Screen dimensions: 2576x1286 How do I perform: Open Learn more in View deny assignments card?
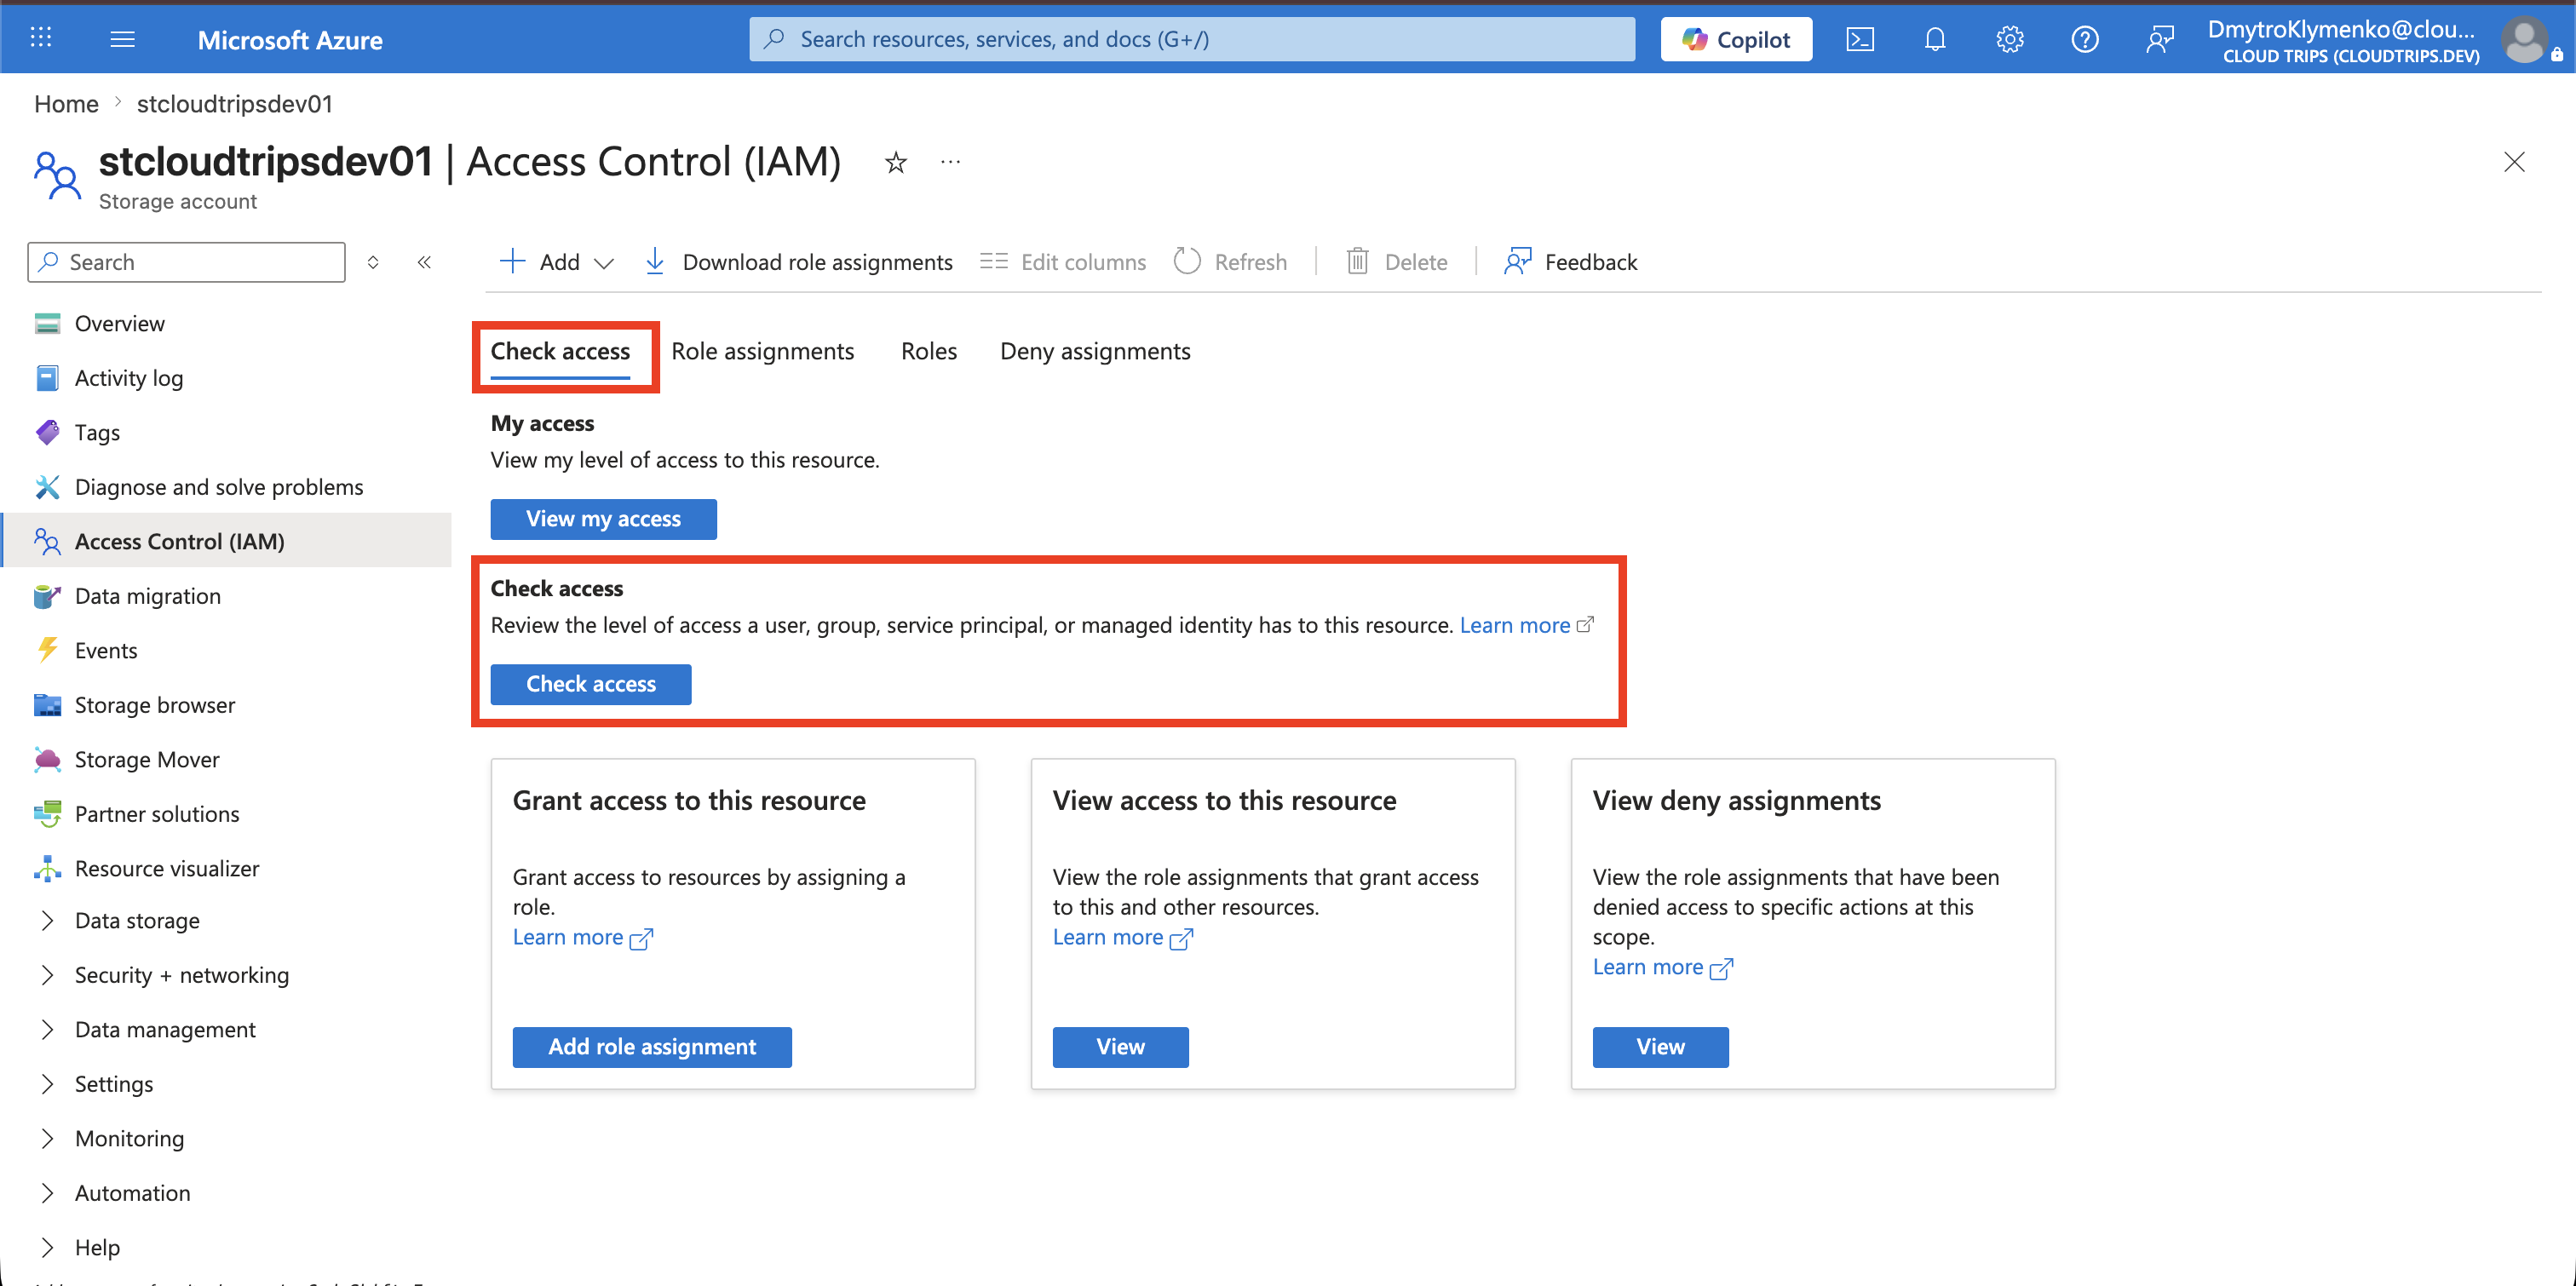[1662, 968]
